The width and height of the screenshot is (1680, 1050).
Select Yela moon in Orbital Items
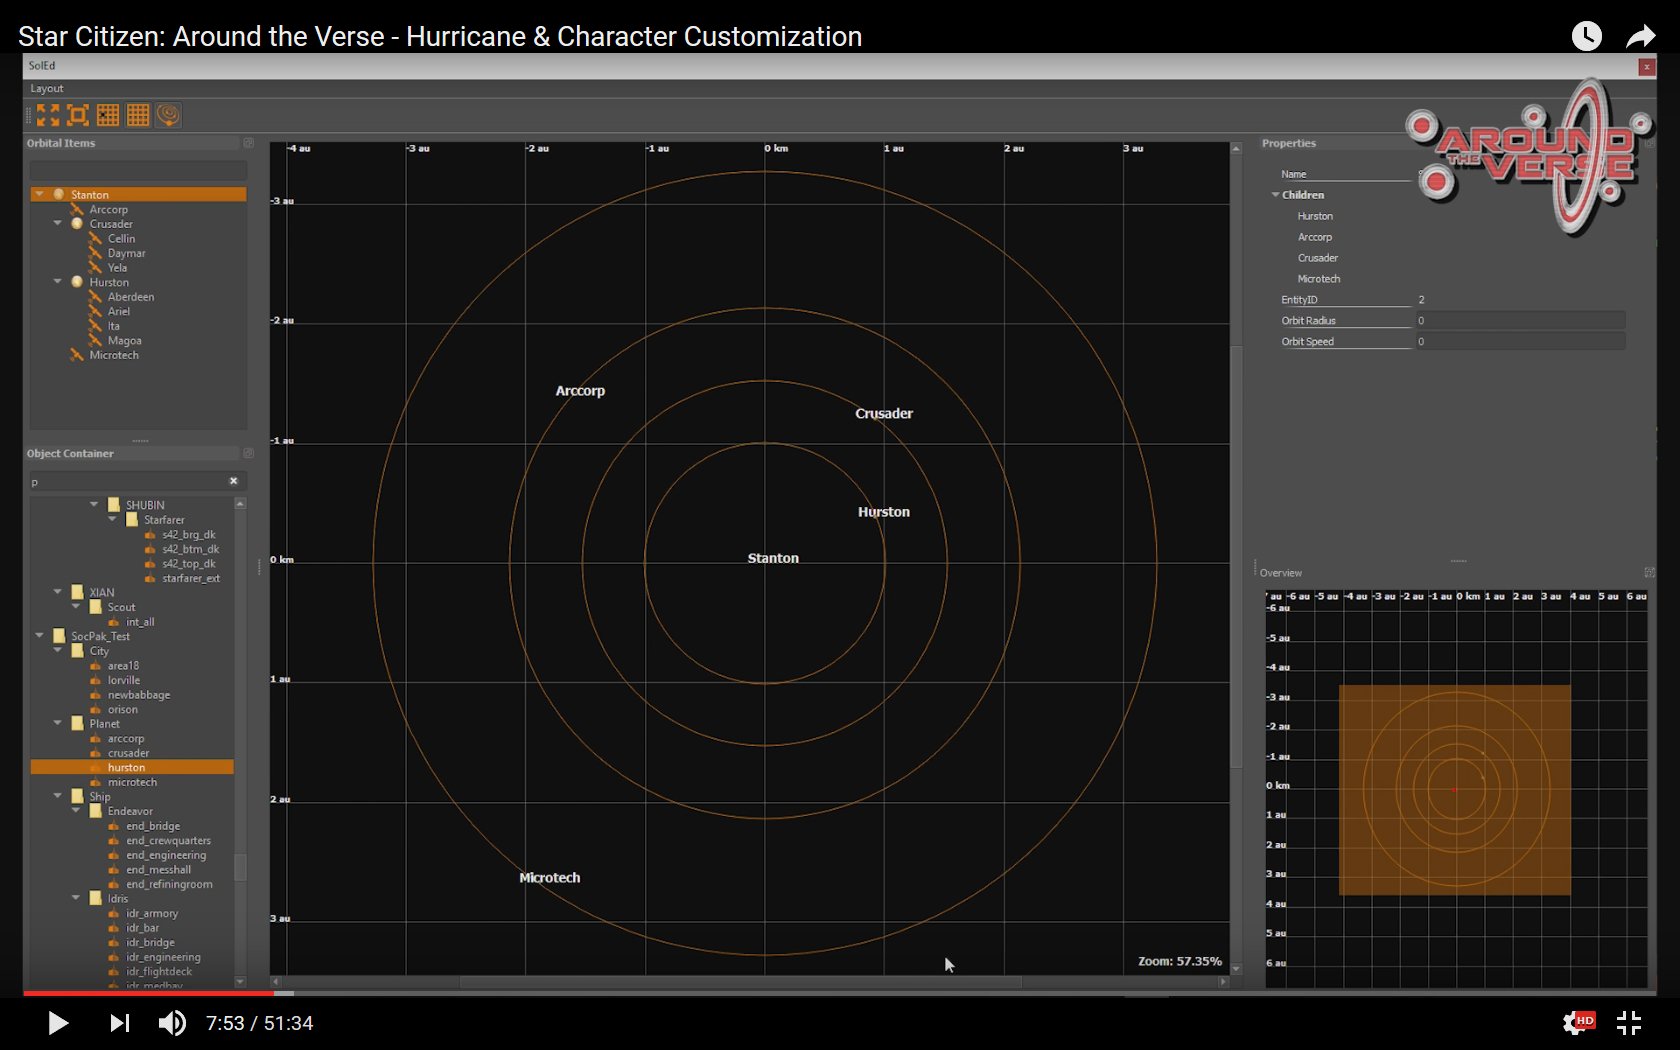[x=117, y=268]
